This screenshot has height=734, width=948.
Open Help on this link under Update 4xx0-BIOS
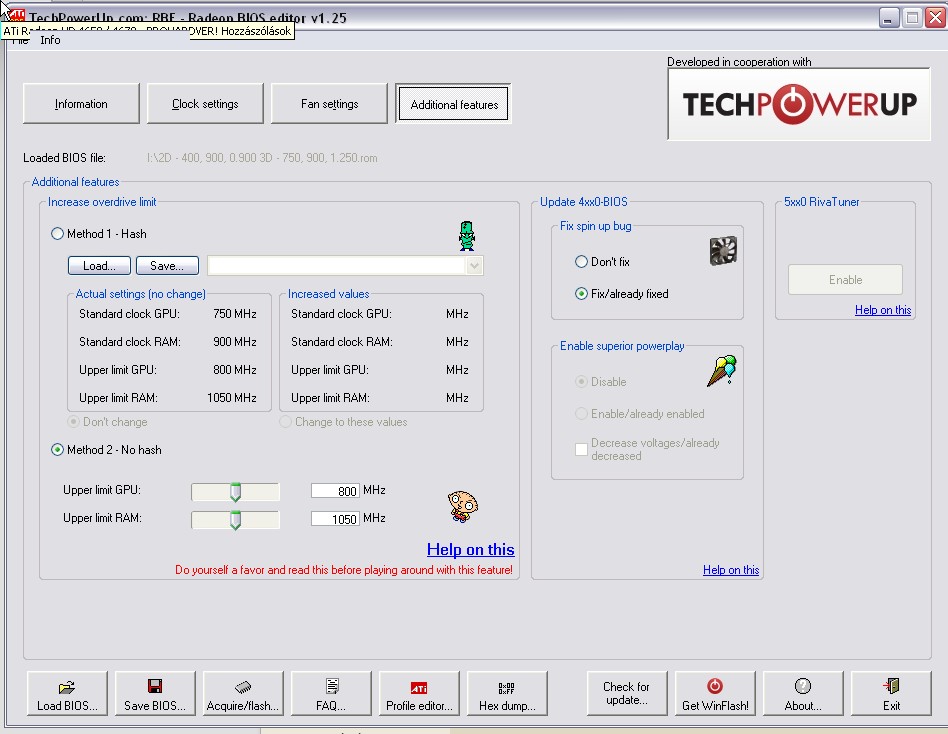[730, 570]
